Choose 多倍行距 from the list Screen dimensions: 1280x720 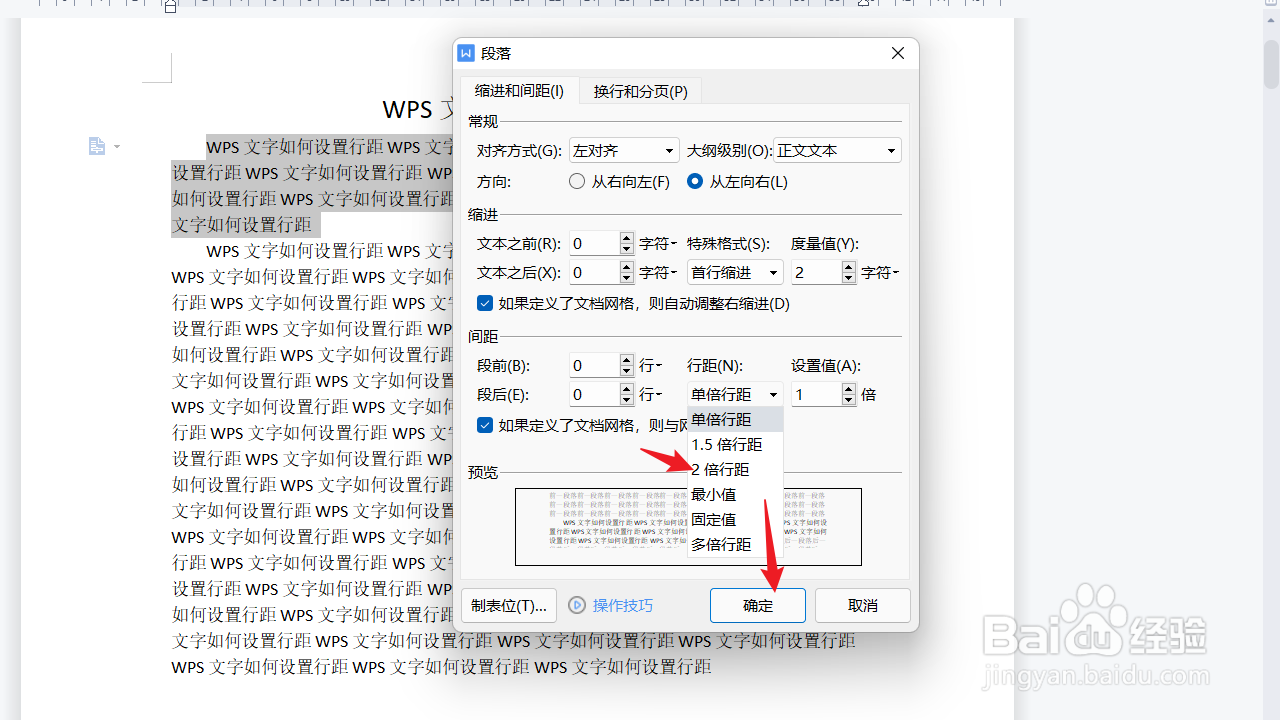click(x=735, y=545)
